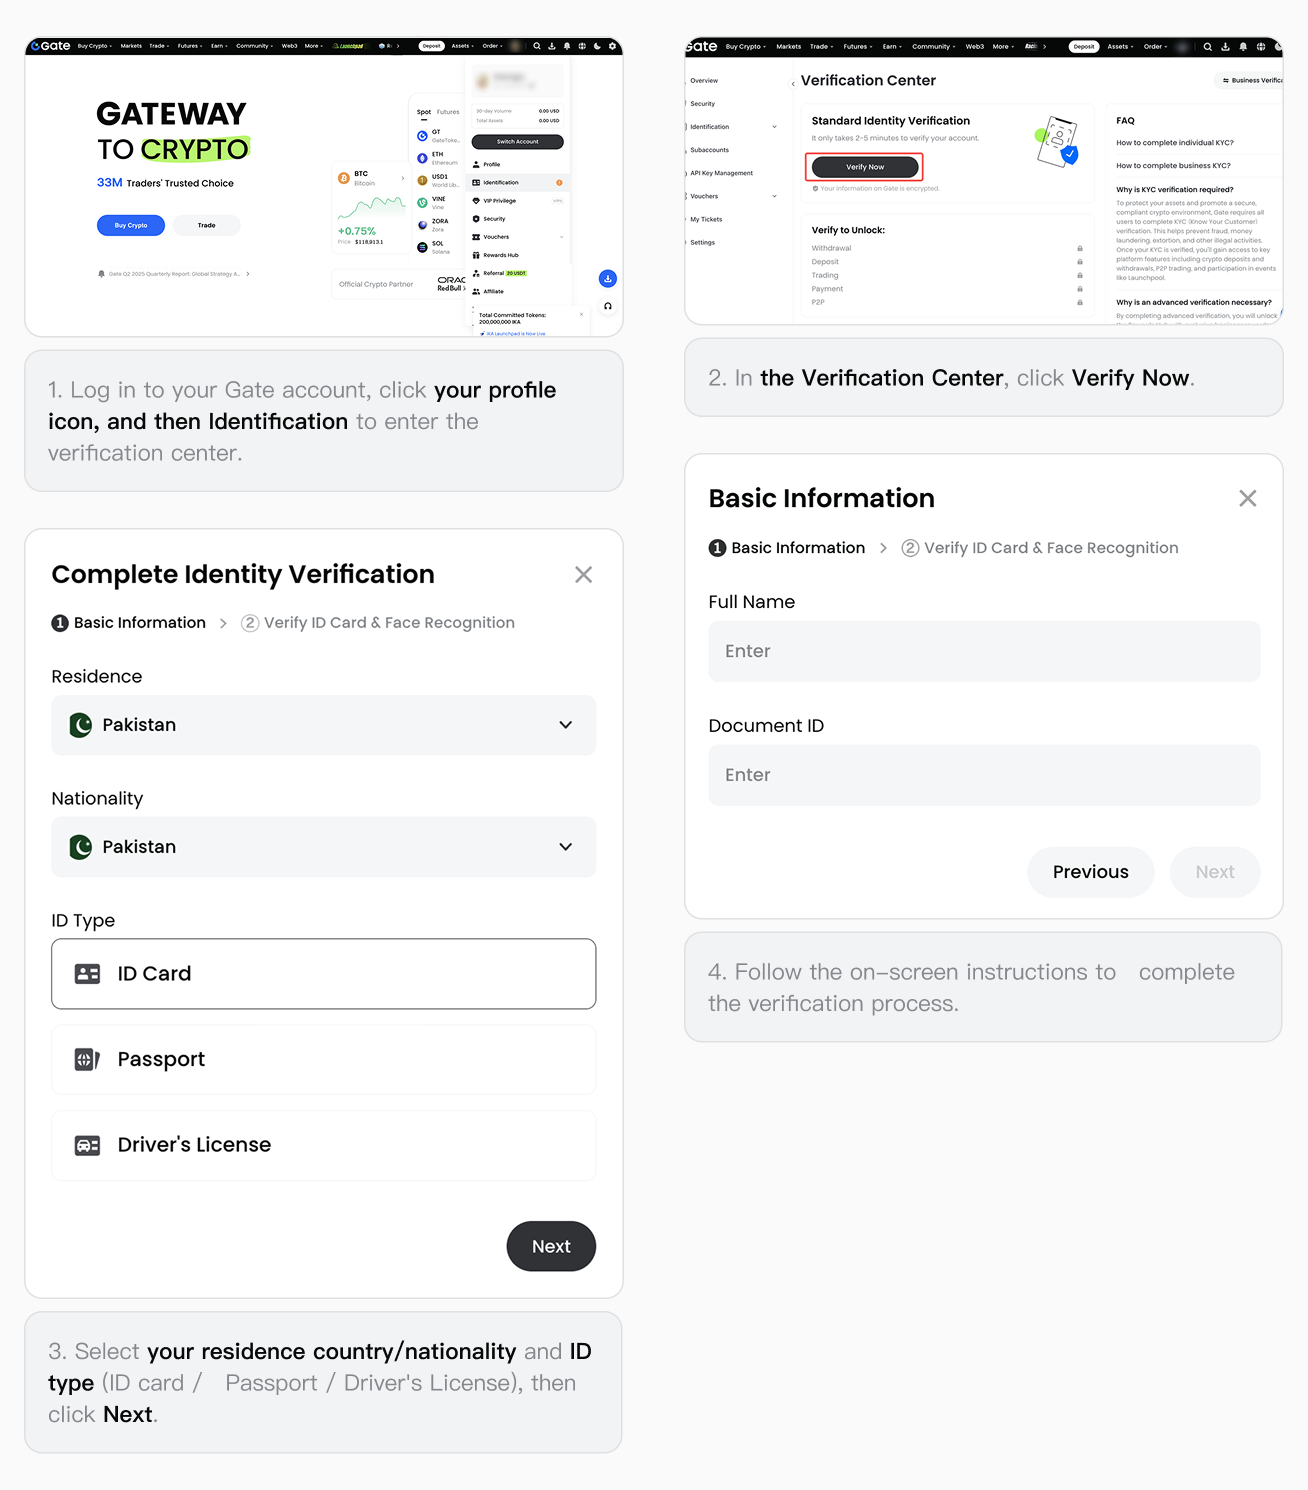Click the blue floating download app icon
1308x1490 pixels.
coord(607,279)
